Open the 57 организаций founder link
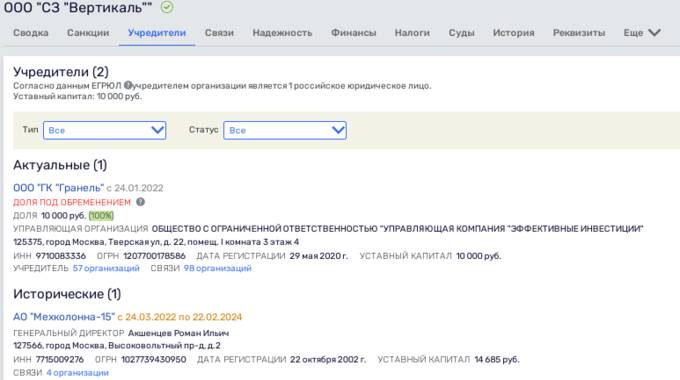Viewport: 680px width, 380px height. (x=106, y=268)
